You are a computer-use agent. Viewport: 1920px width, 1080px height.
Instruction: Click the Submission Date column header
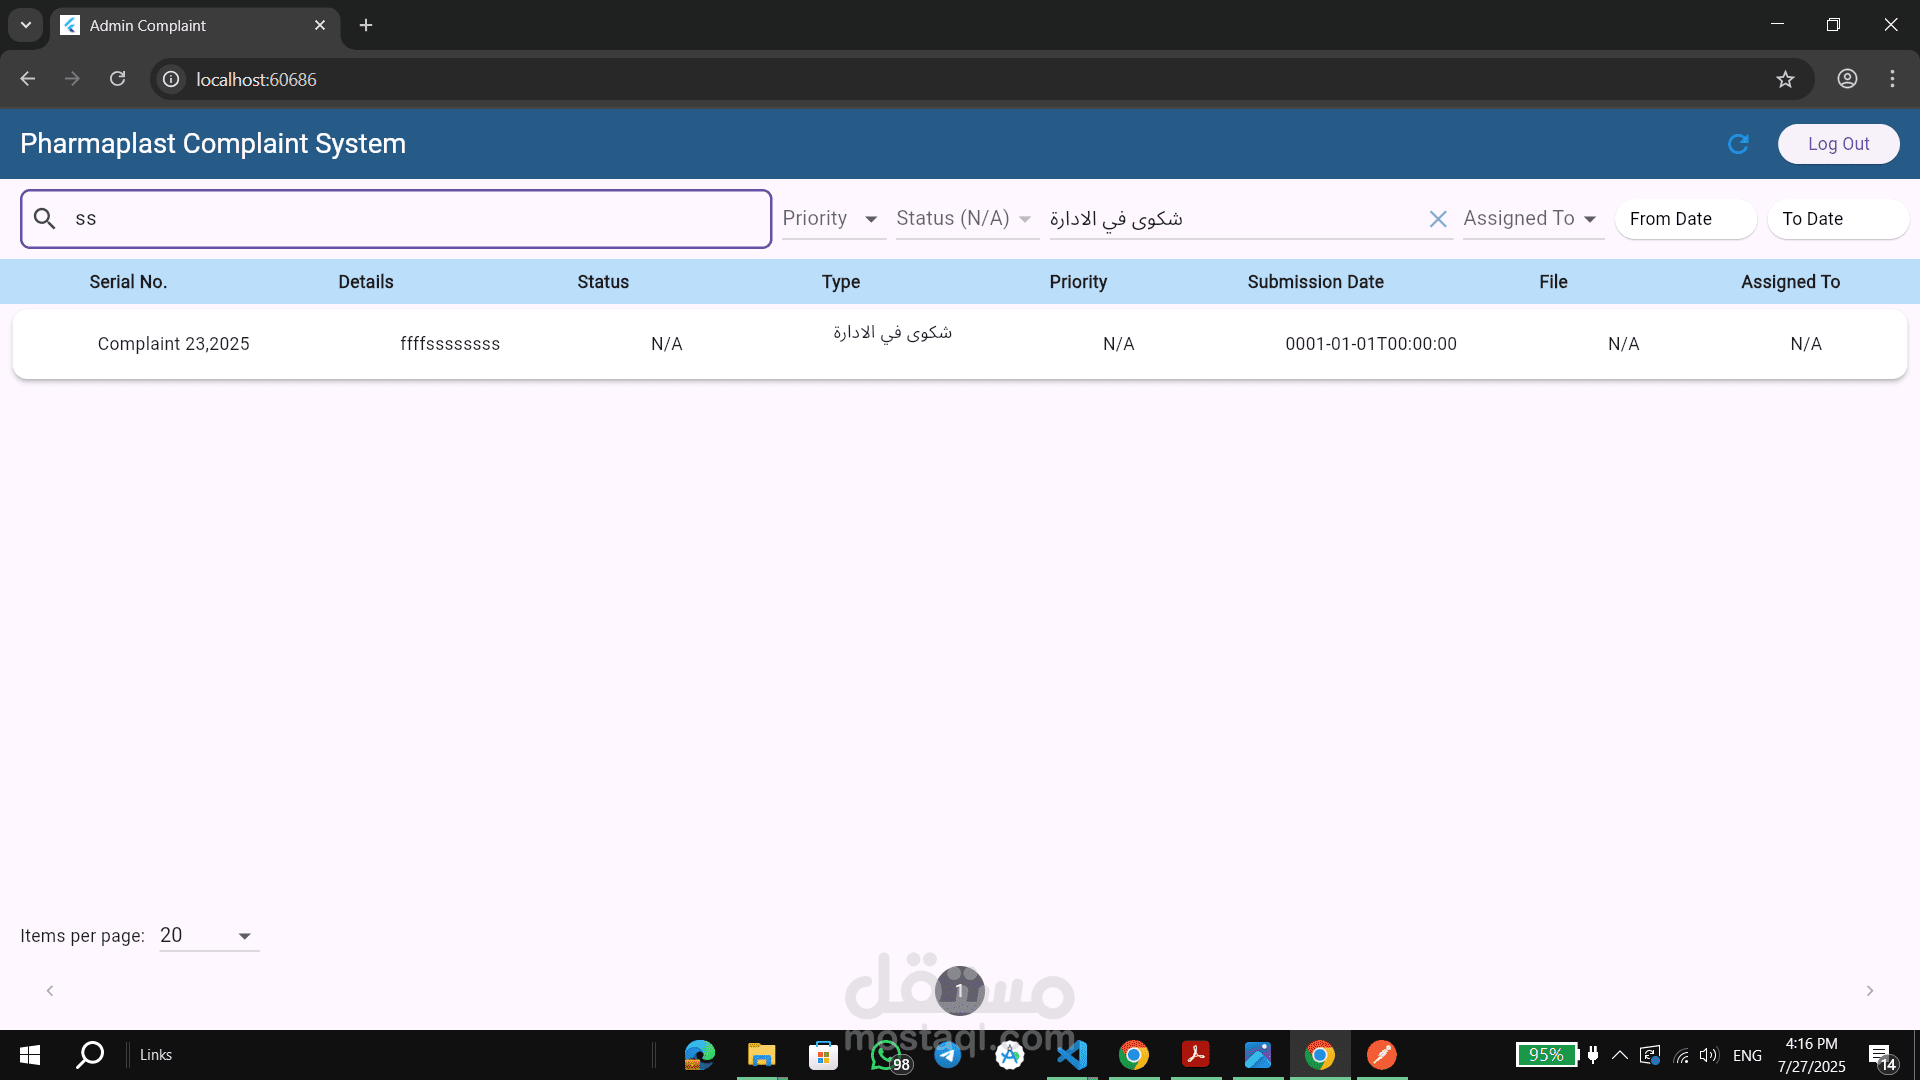pyautogui.click(x=1316, y=282)
